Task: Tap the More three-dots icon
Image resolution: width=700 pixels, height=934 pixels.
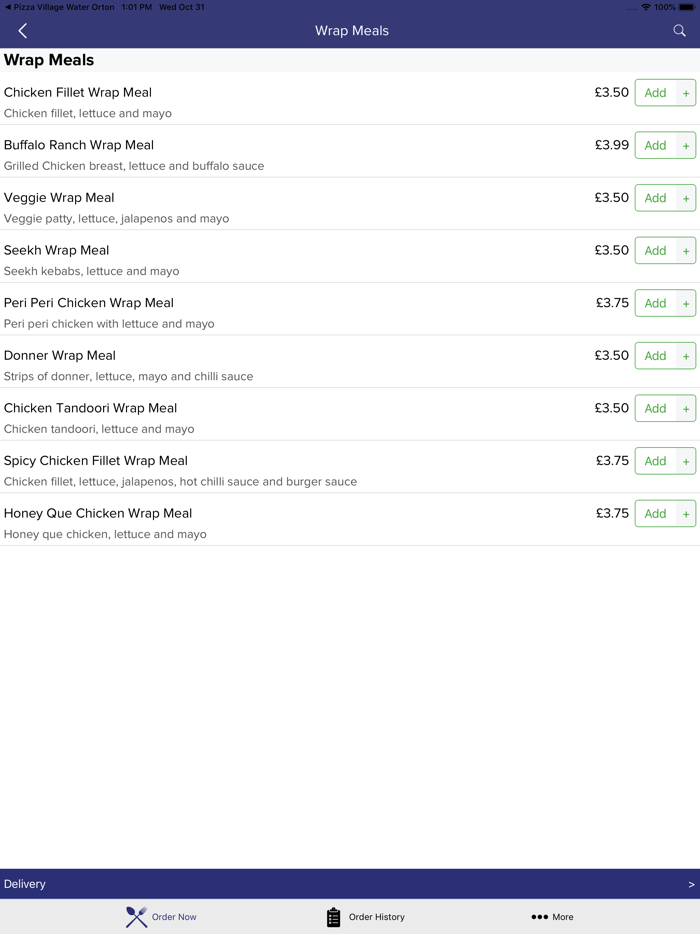Action: pyautogui.click(x=539, y=917)
